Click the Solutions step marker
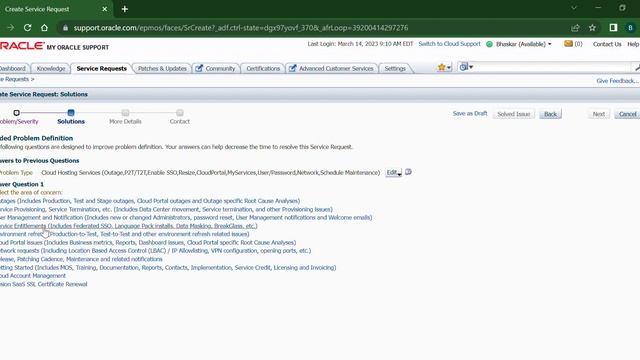This screenshot has height=360, width=640. [71, 113]
